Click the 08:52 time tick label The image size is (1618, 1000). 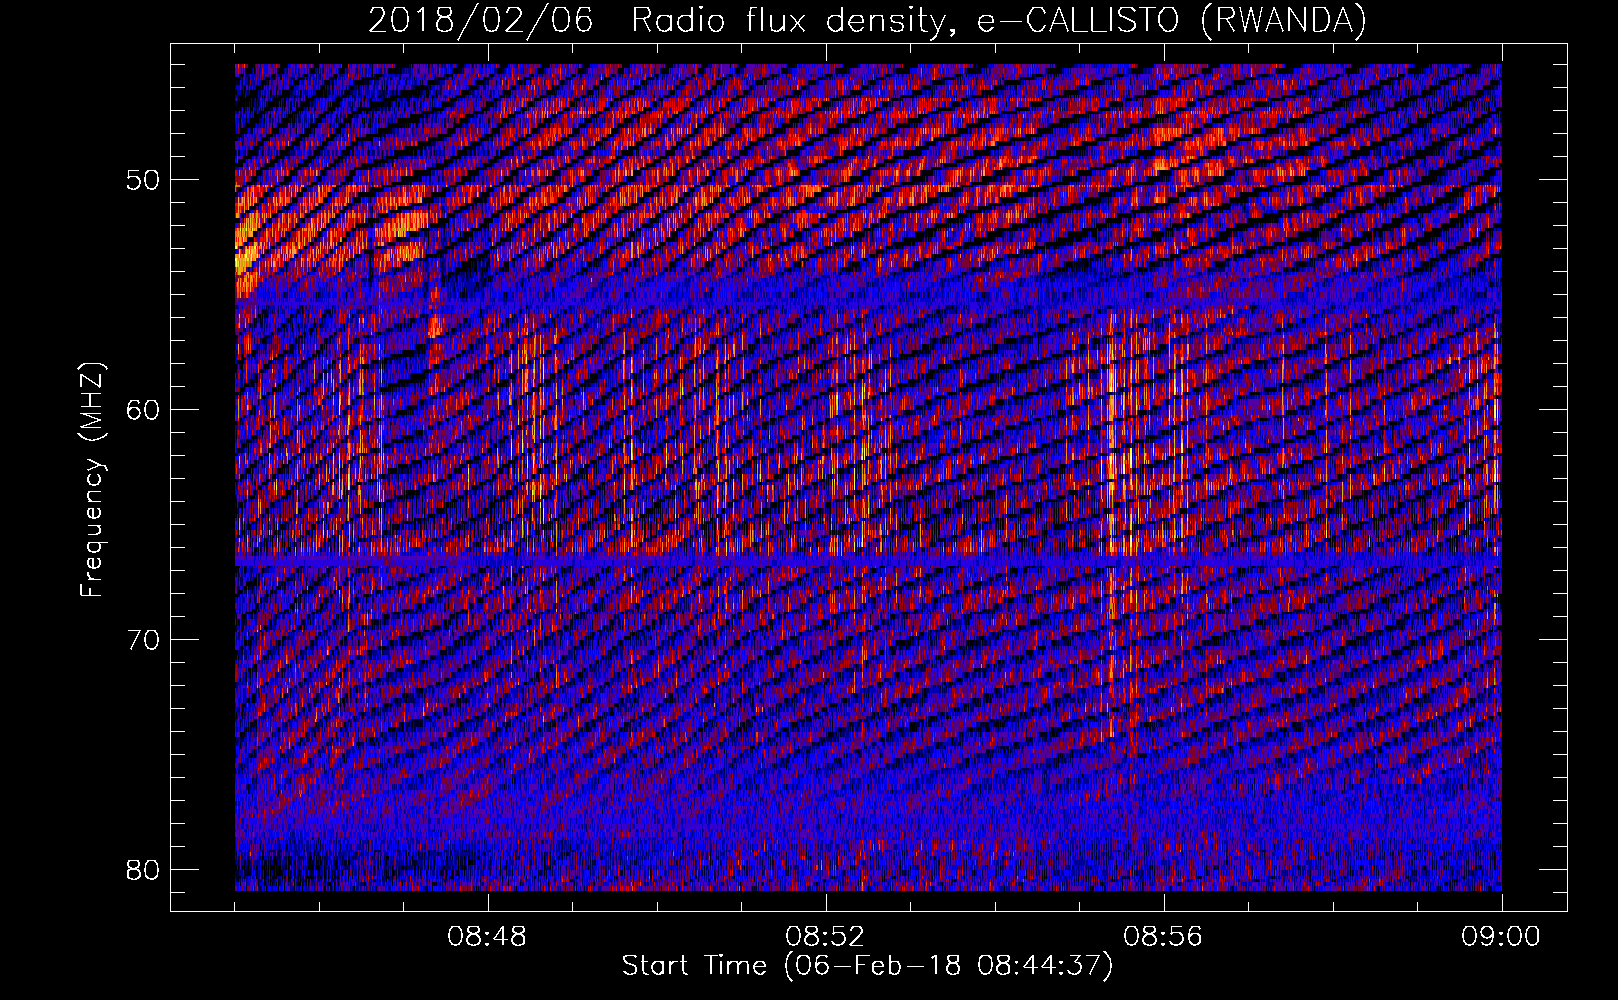pos(825,937)
